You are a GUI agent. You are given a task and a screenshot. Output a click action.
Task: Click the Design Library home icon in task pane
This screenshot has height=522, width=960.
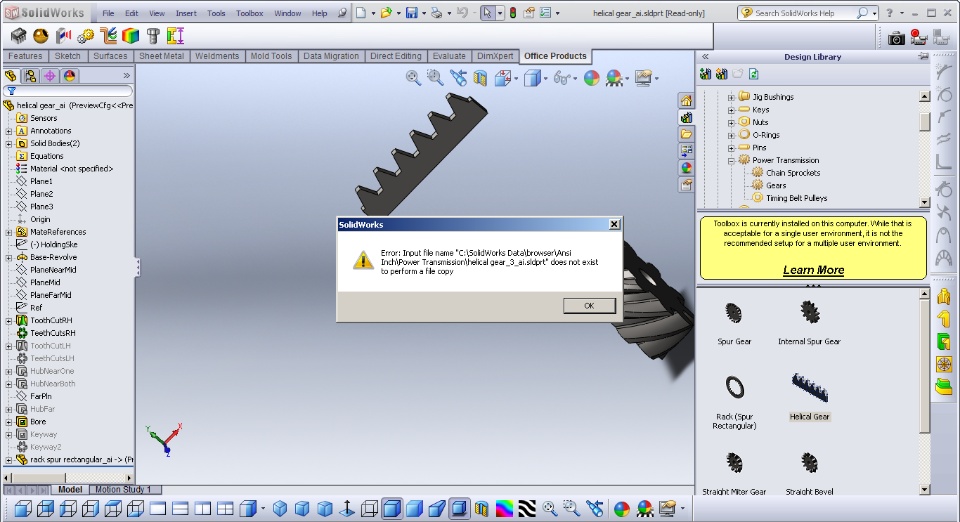(686, 100)
